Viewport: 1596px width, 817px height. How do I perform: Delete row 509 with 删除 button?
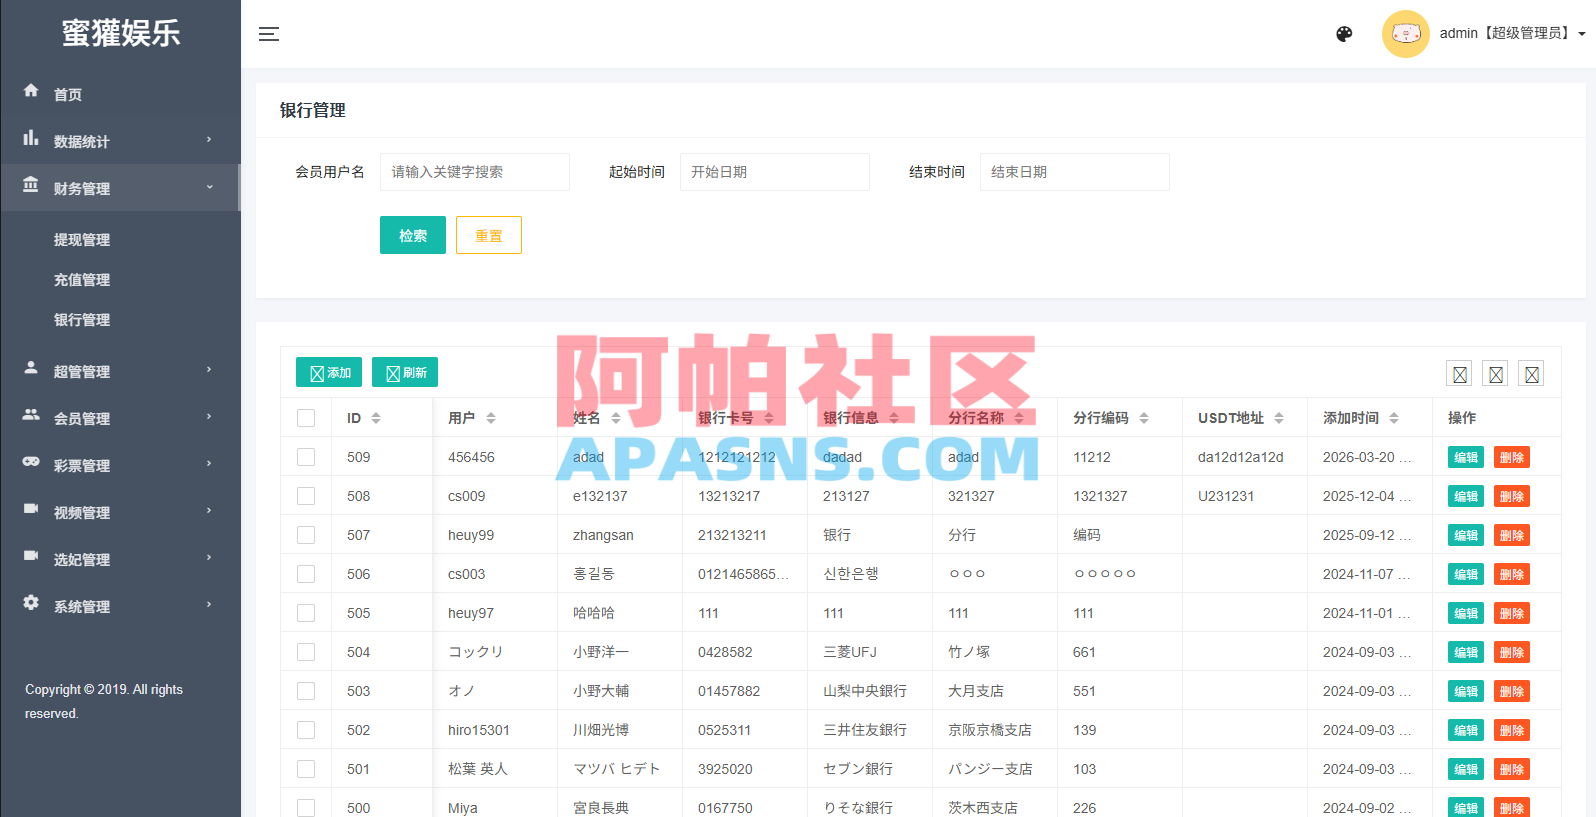click(1512, 457)
